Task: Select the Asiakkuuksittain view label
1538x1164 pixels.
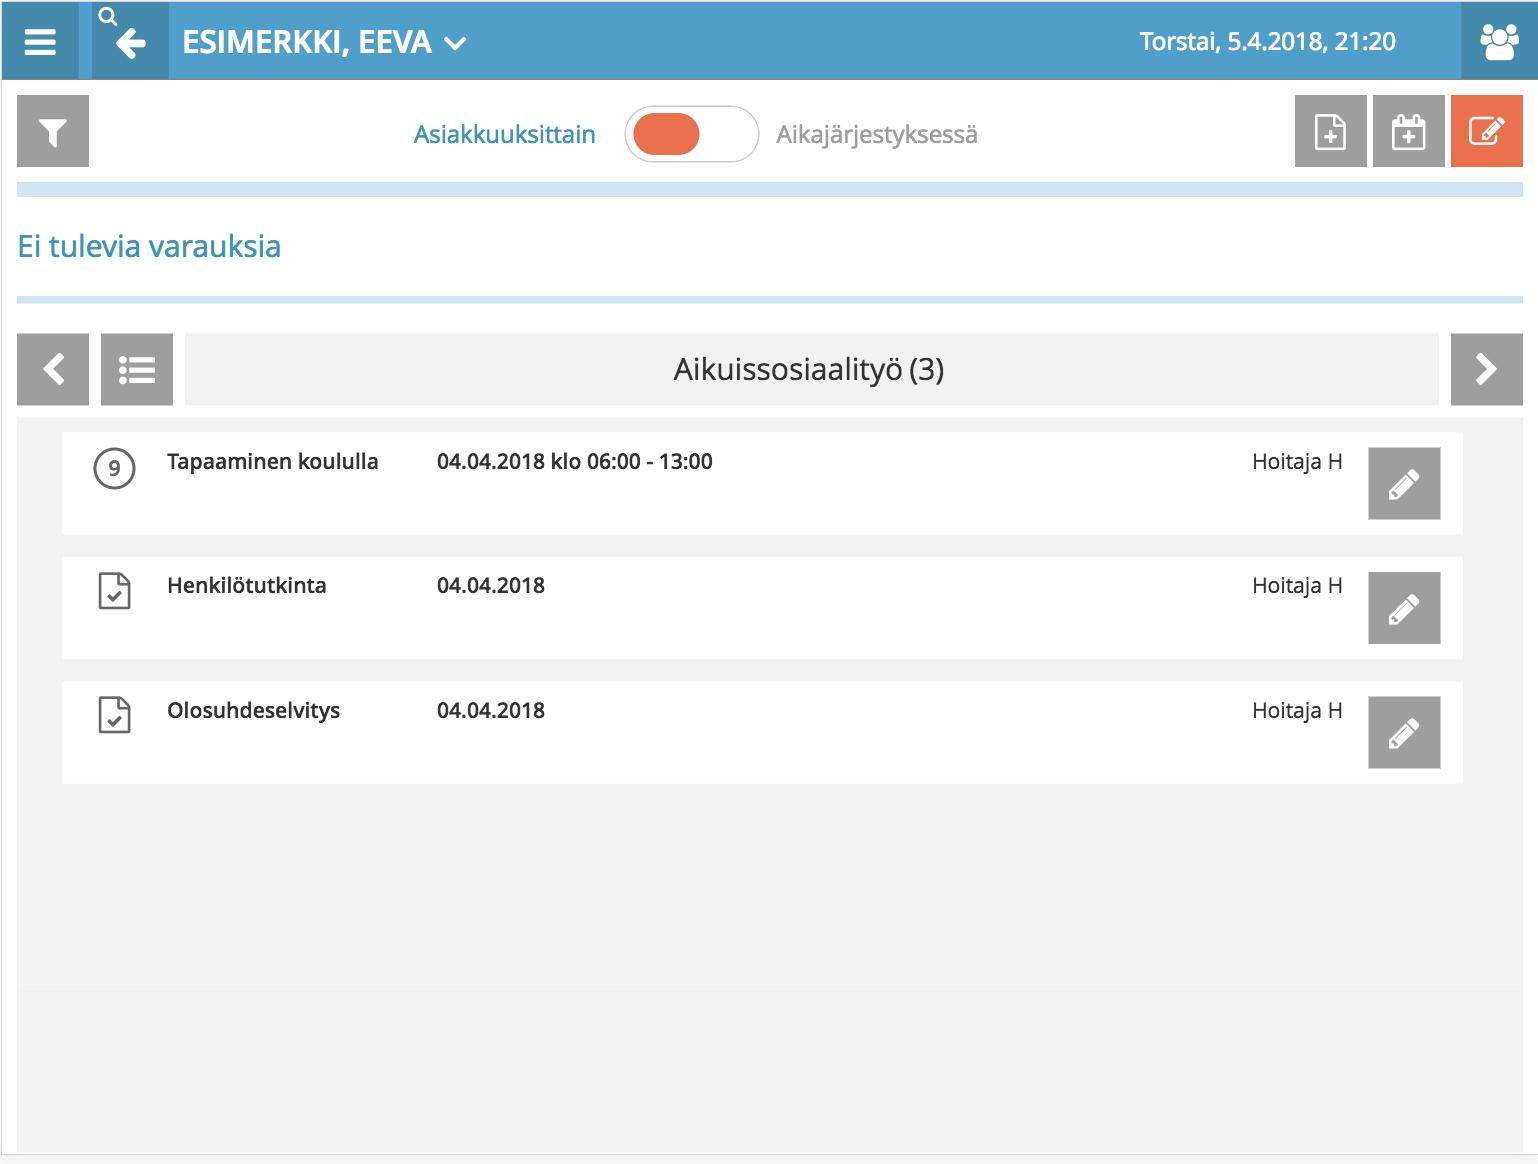Action: point(504,134)
